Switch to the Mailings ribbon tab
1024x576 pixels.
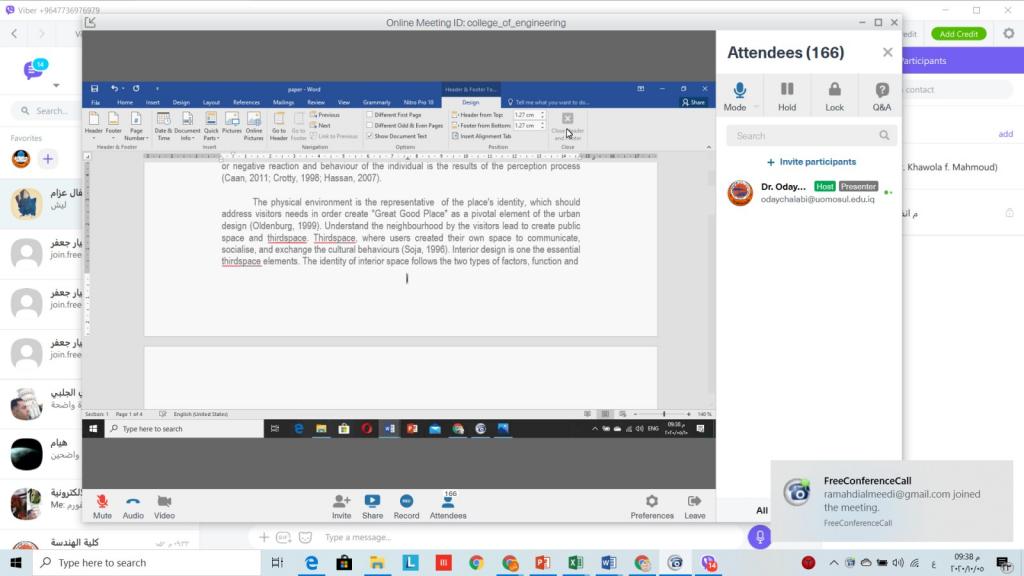pyautogui.click(x=283, y=102)
